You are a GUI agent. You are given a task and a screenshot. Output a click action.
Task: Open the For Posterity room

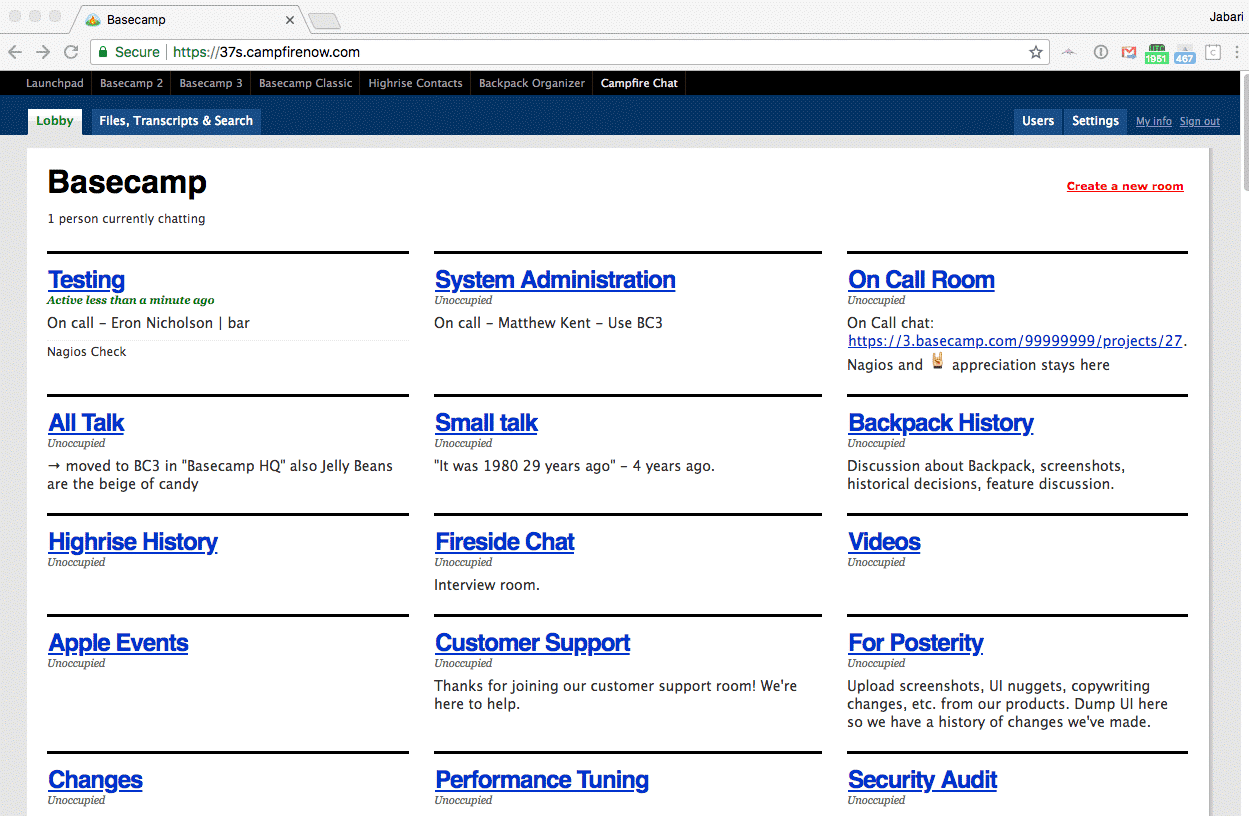(x=916, y=643)
